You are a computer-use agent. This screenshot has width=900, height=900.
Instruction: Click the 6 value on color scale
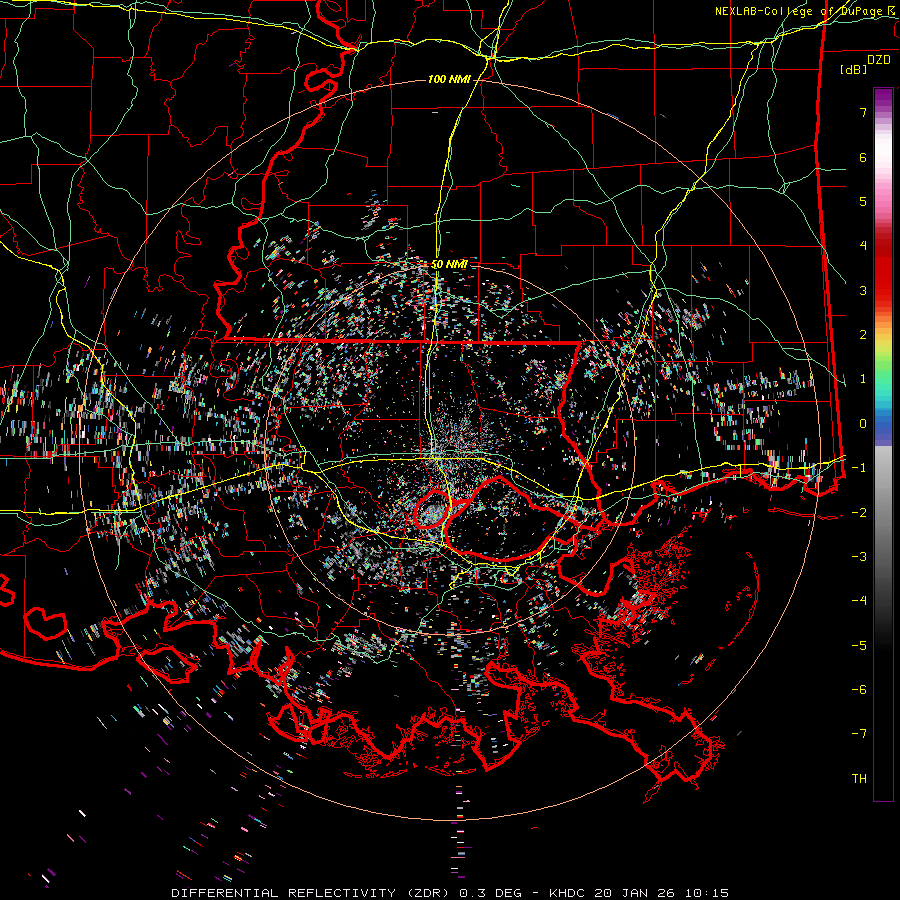(x=863, y=157)
